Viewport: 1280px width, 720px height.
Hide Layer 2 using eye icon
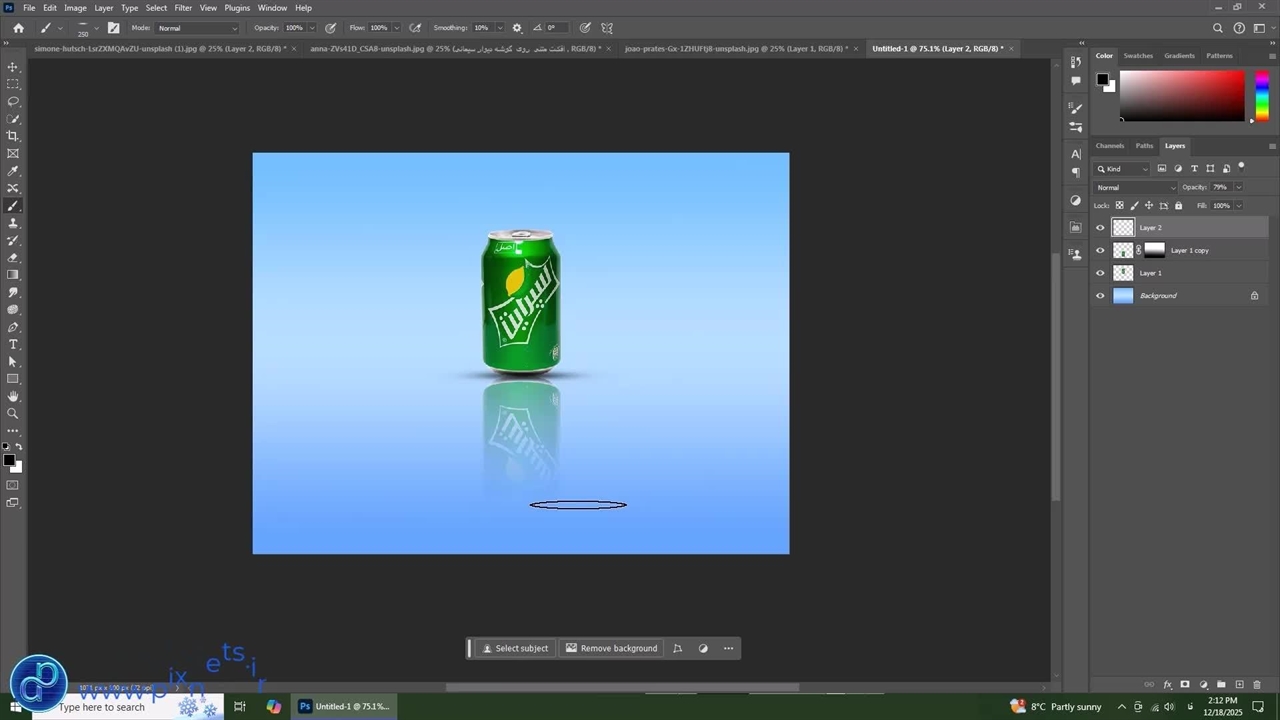(x=1100, y=228)
